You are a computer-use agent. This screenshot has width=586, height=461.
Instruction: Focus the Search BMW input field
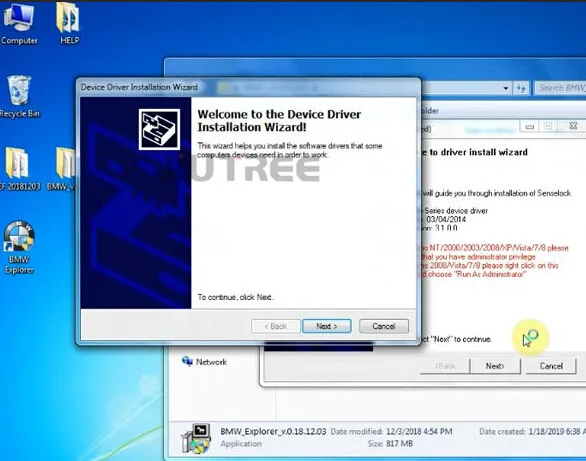560,88
